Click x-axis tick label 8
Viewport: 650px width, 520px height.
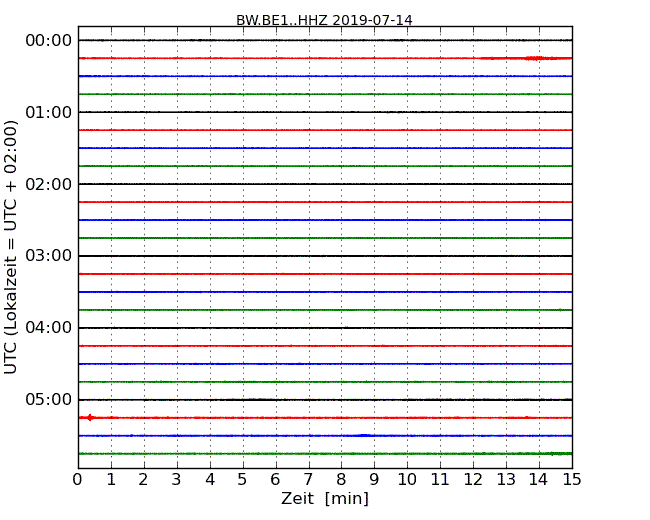point(341,480)
